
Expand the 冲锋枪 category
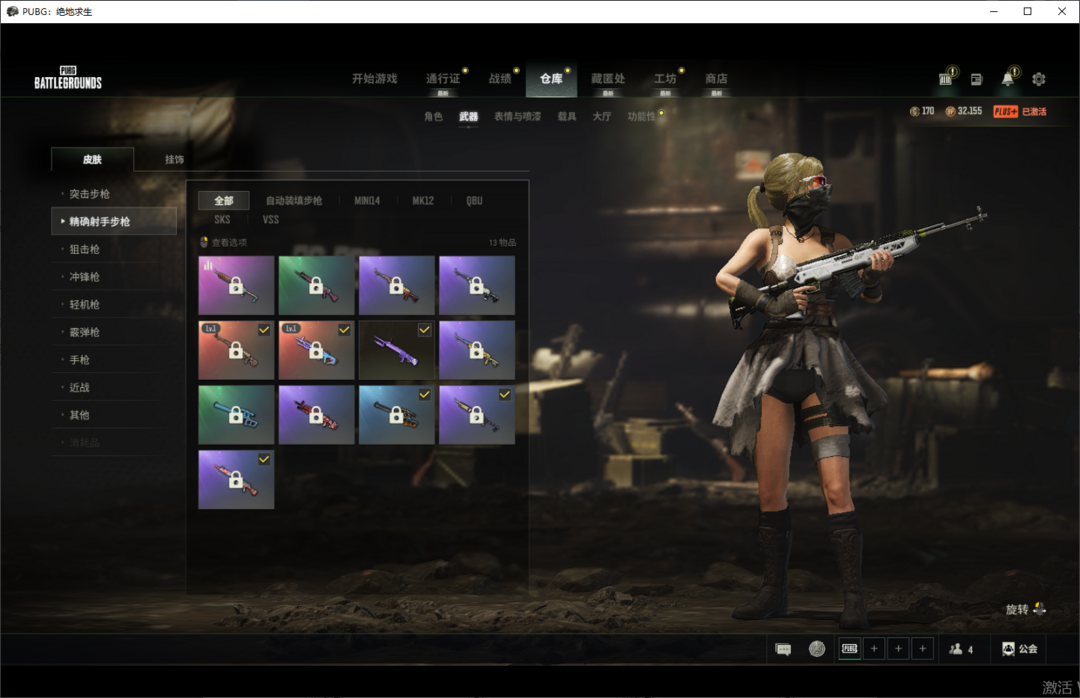click(x=114, y=276)
